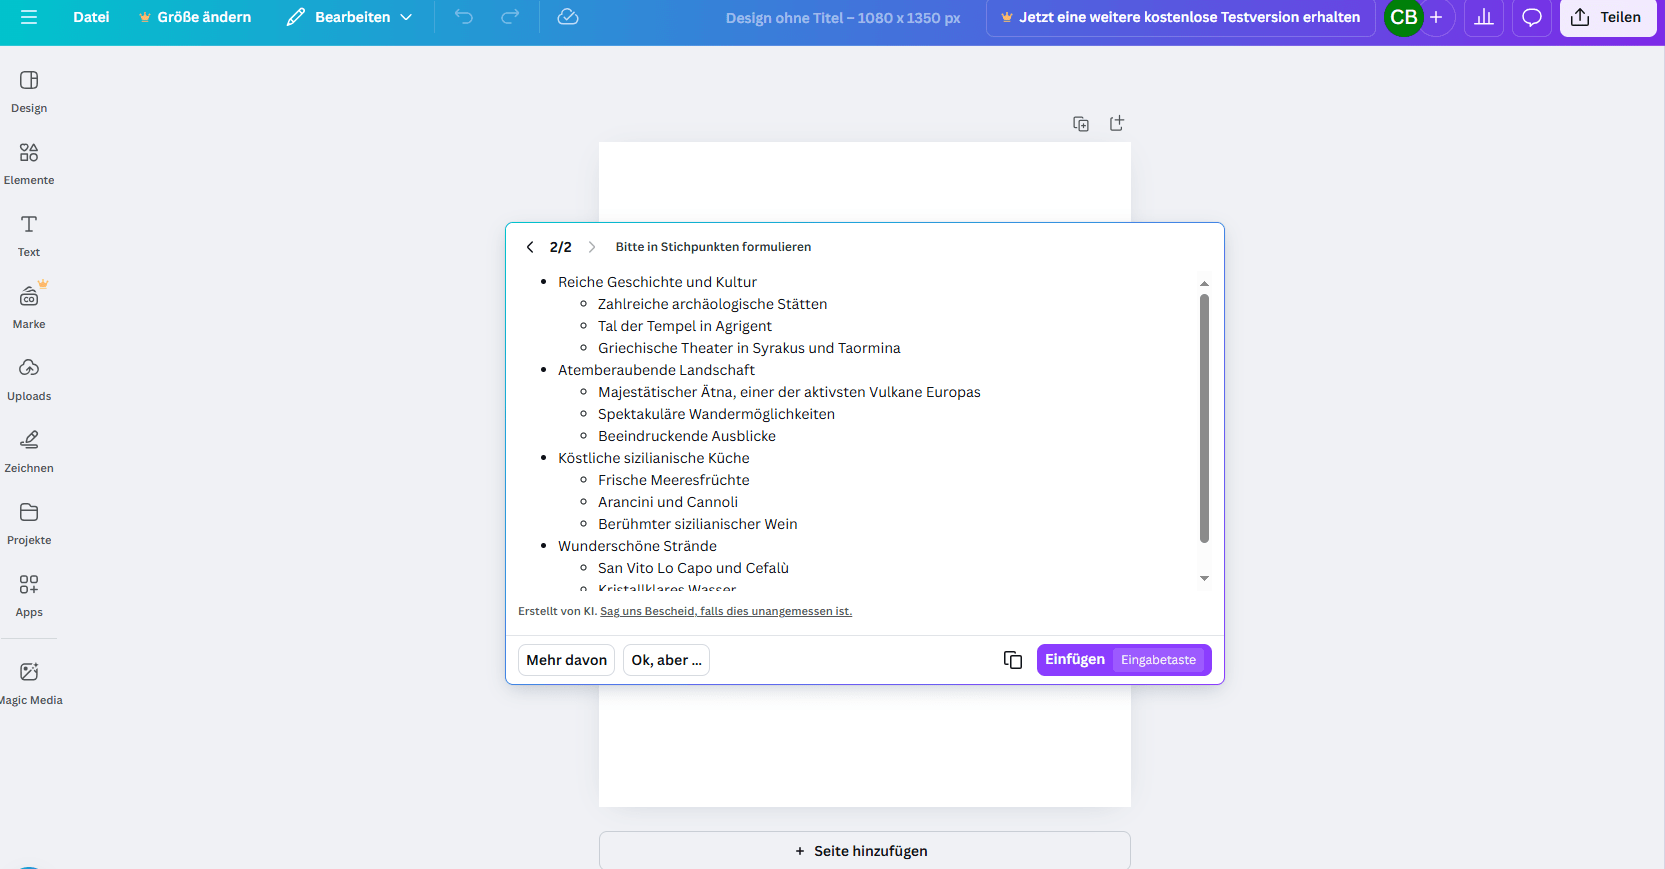
Task: Click the report inappropriate content link
Action: tap(726, 611)
